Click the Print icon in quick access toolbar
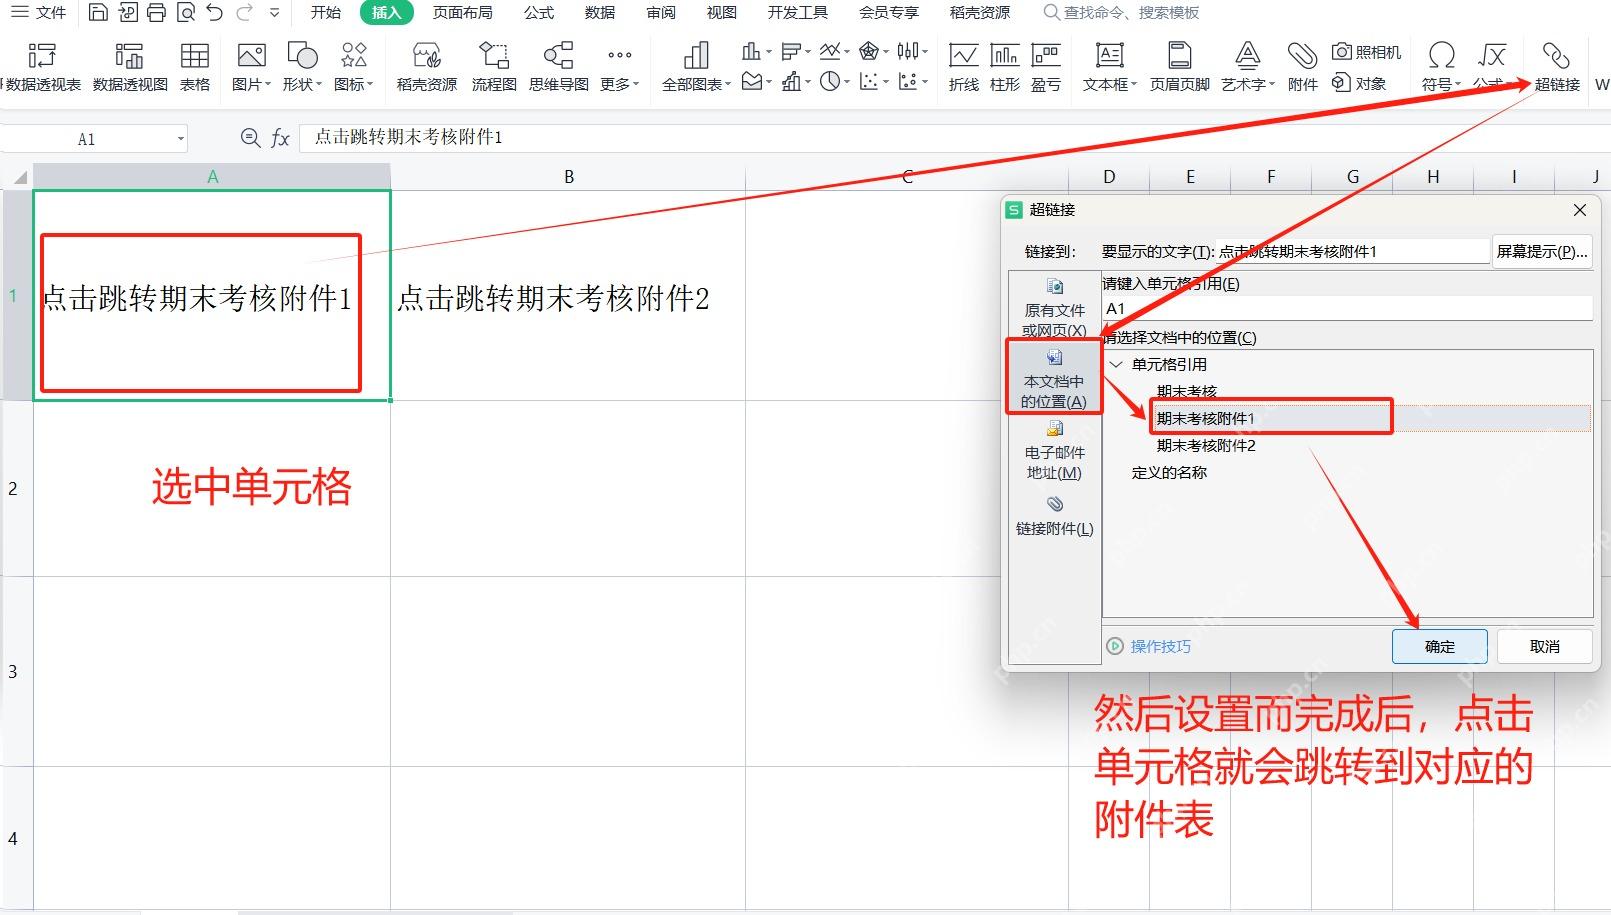 click(156, 13)
